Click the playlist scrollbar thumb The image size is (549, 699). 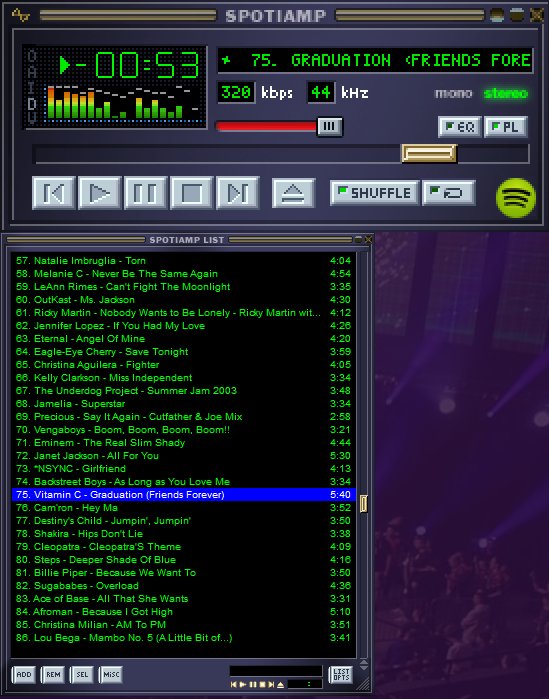[x=364, y=503]
